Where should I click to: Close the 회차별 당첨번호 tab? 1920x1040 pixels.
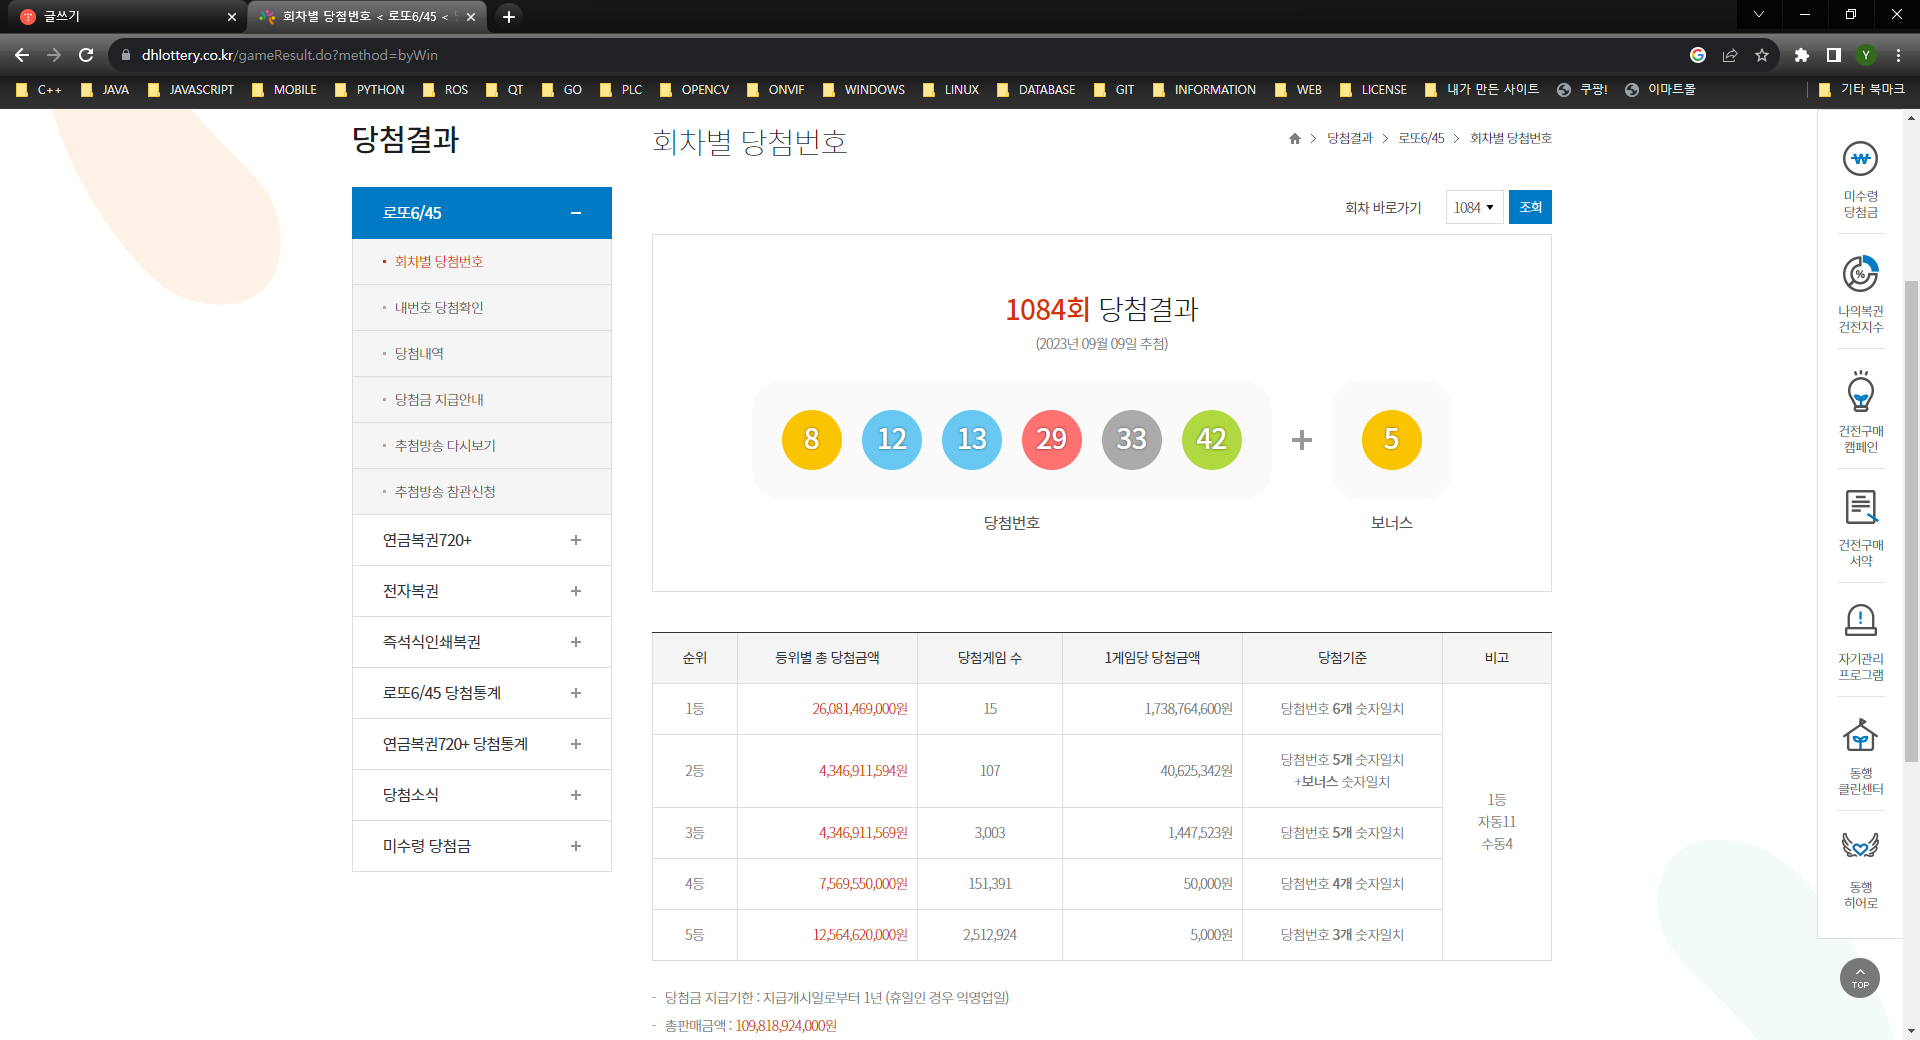(471, 16)
